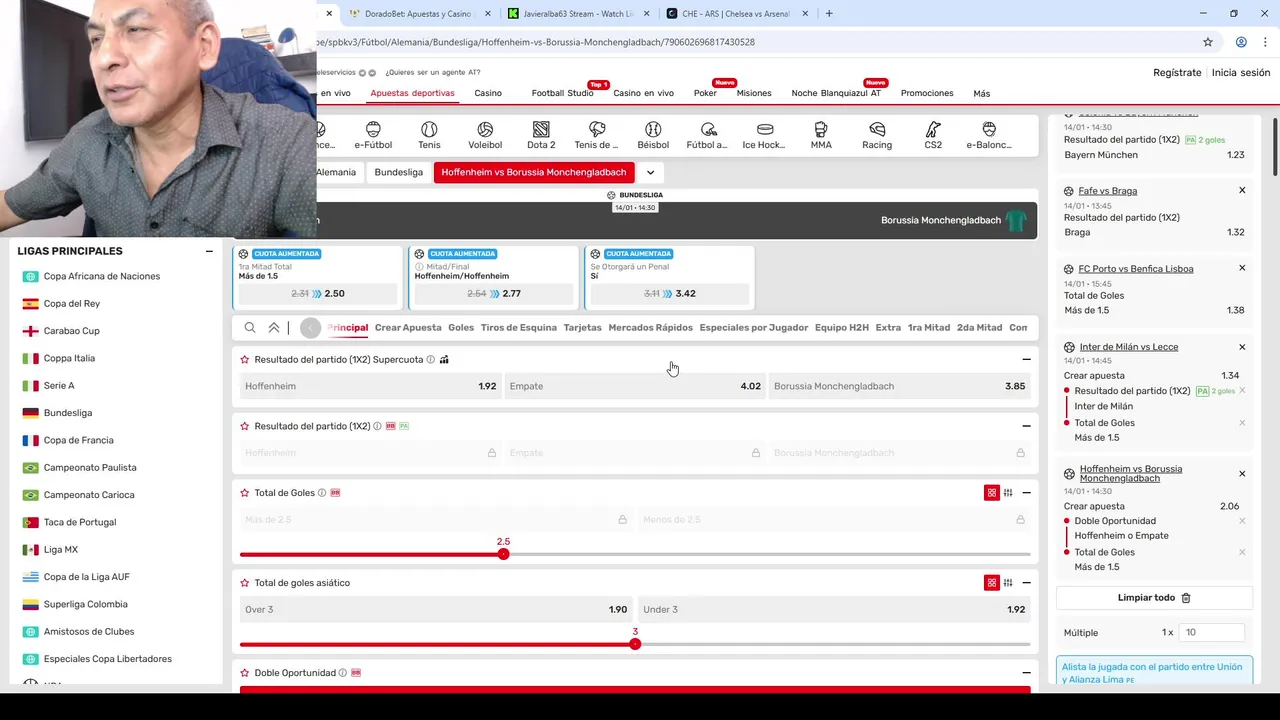The width and height of the screenshot is (1280, 720).
Task: Open a new browser tab
Action: point(829,14)
